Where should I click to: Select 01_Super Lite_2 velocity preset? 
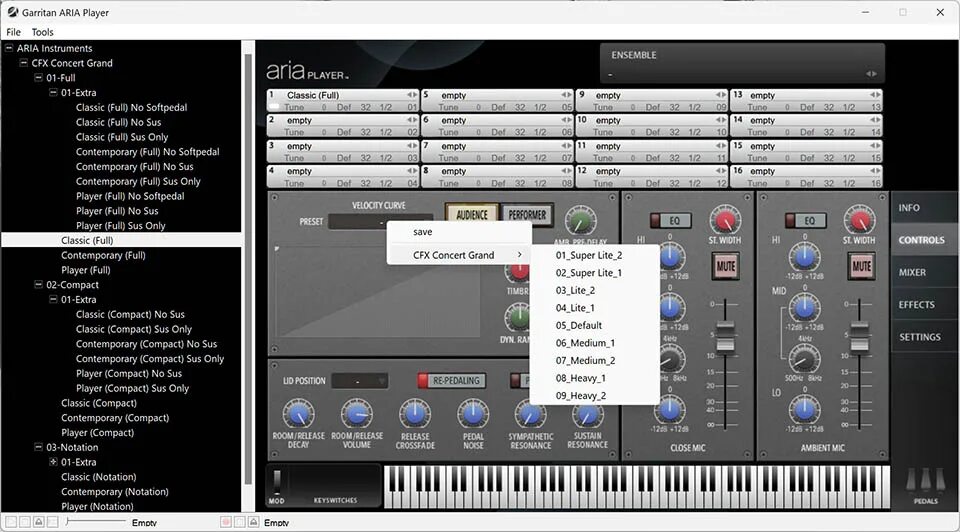[594, 255]
